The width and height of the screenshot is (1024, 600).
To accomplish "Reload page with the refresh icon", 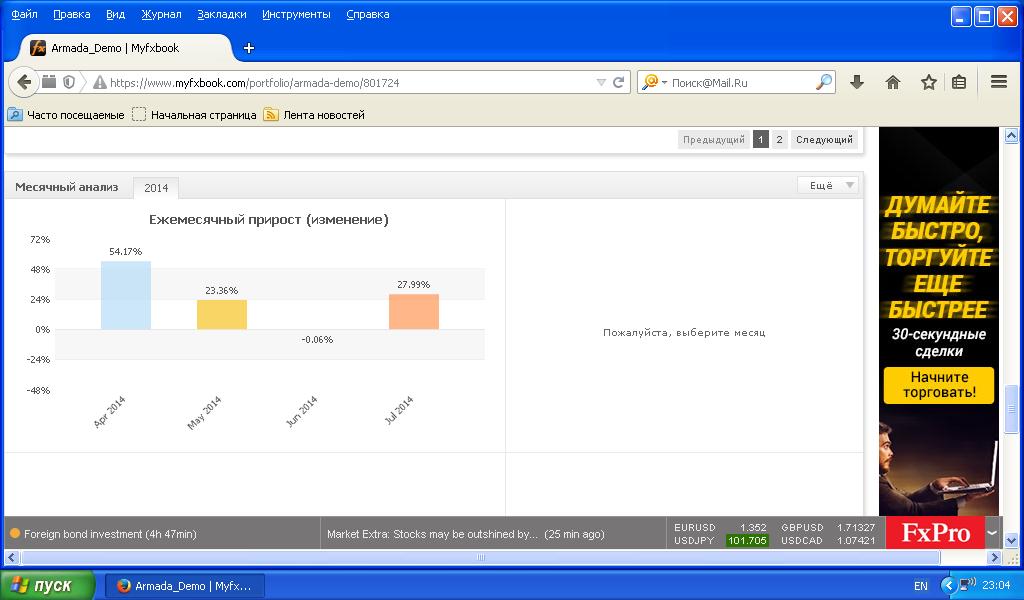I will click(x=618, y=82).
